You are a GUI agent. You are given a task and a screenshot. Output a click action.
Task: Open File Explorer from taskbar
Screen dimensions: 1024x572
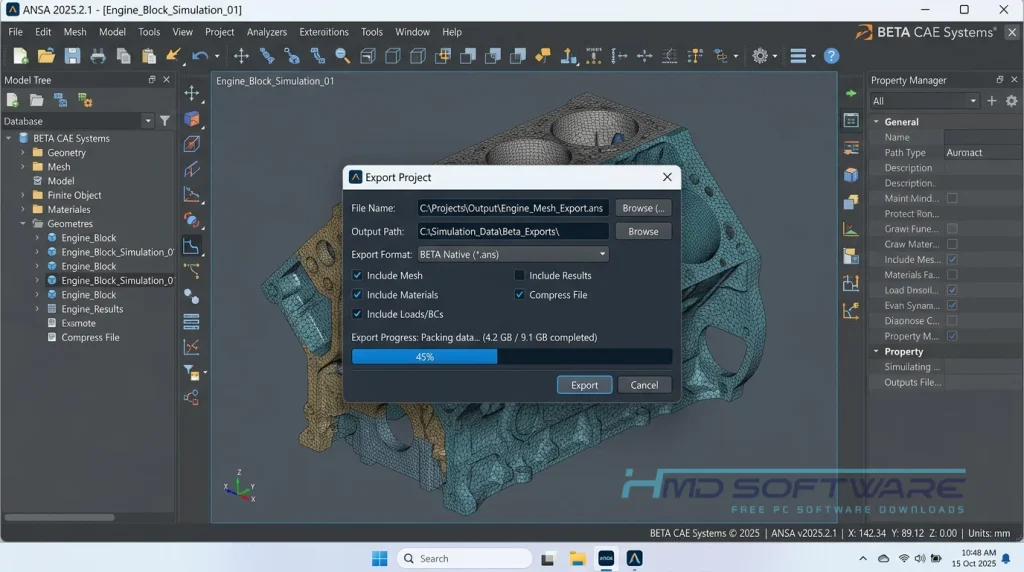pos(577,558)
